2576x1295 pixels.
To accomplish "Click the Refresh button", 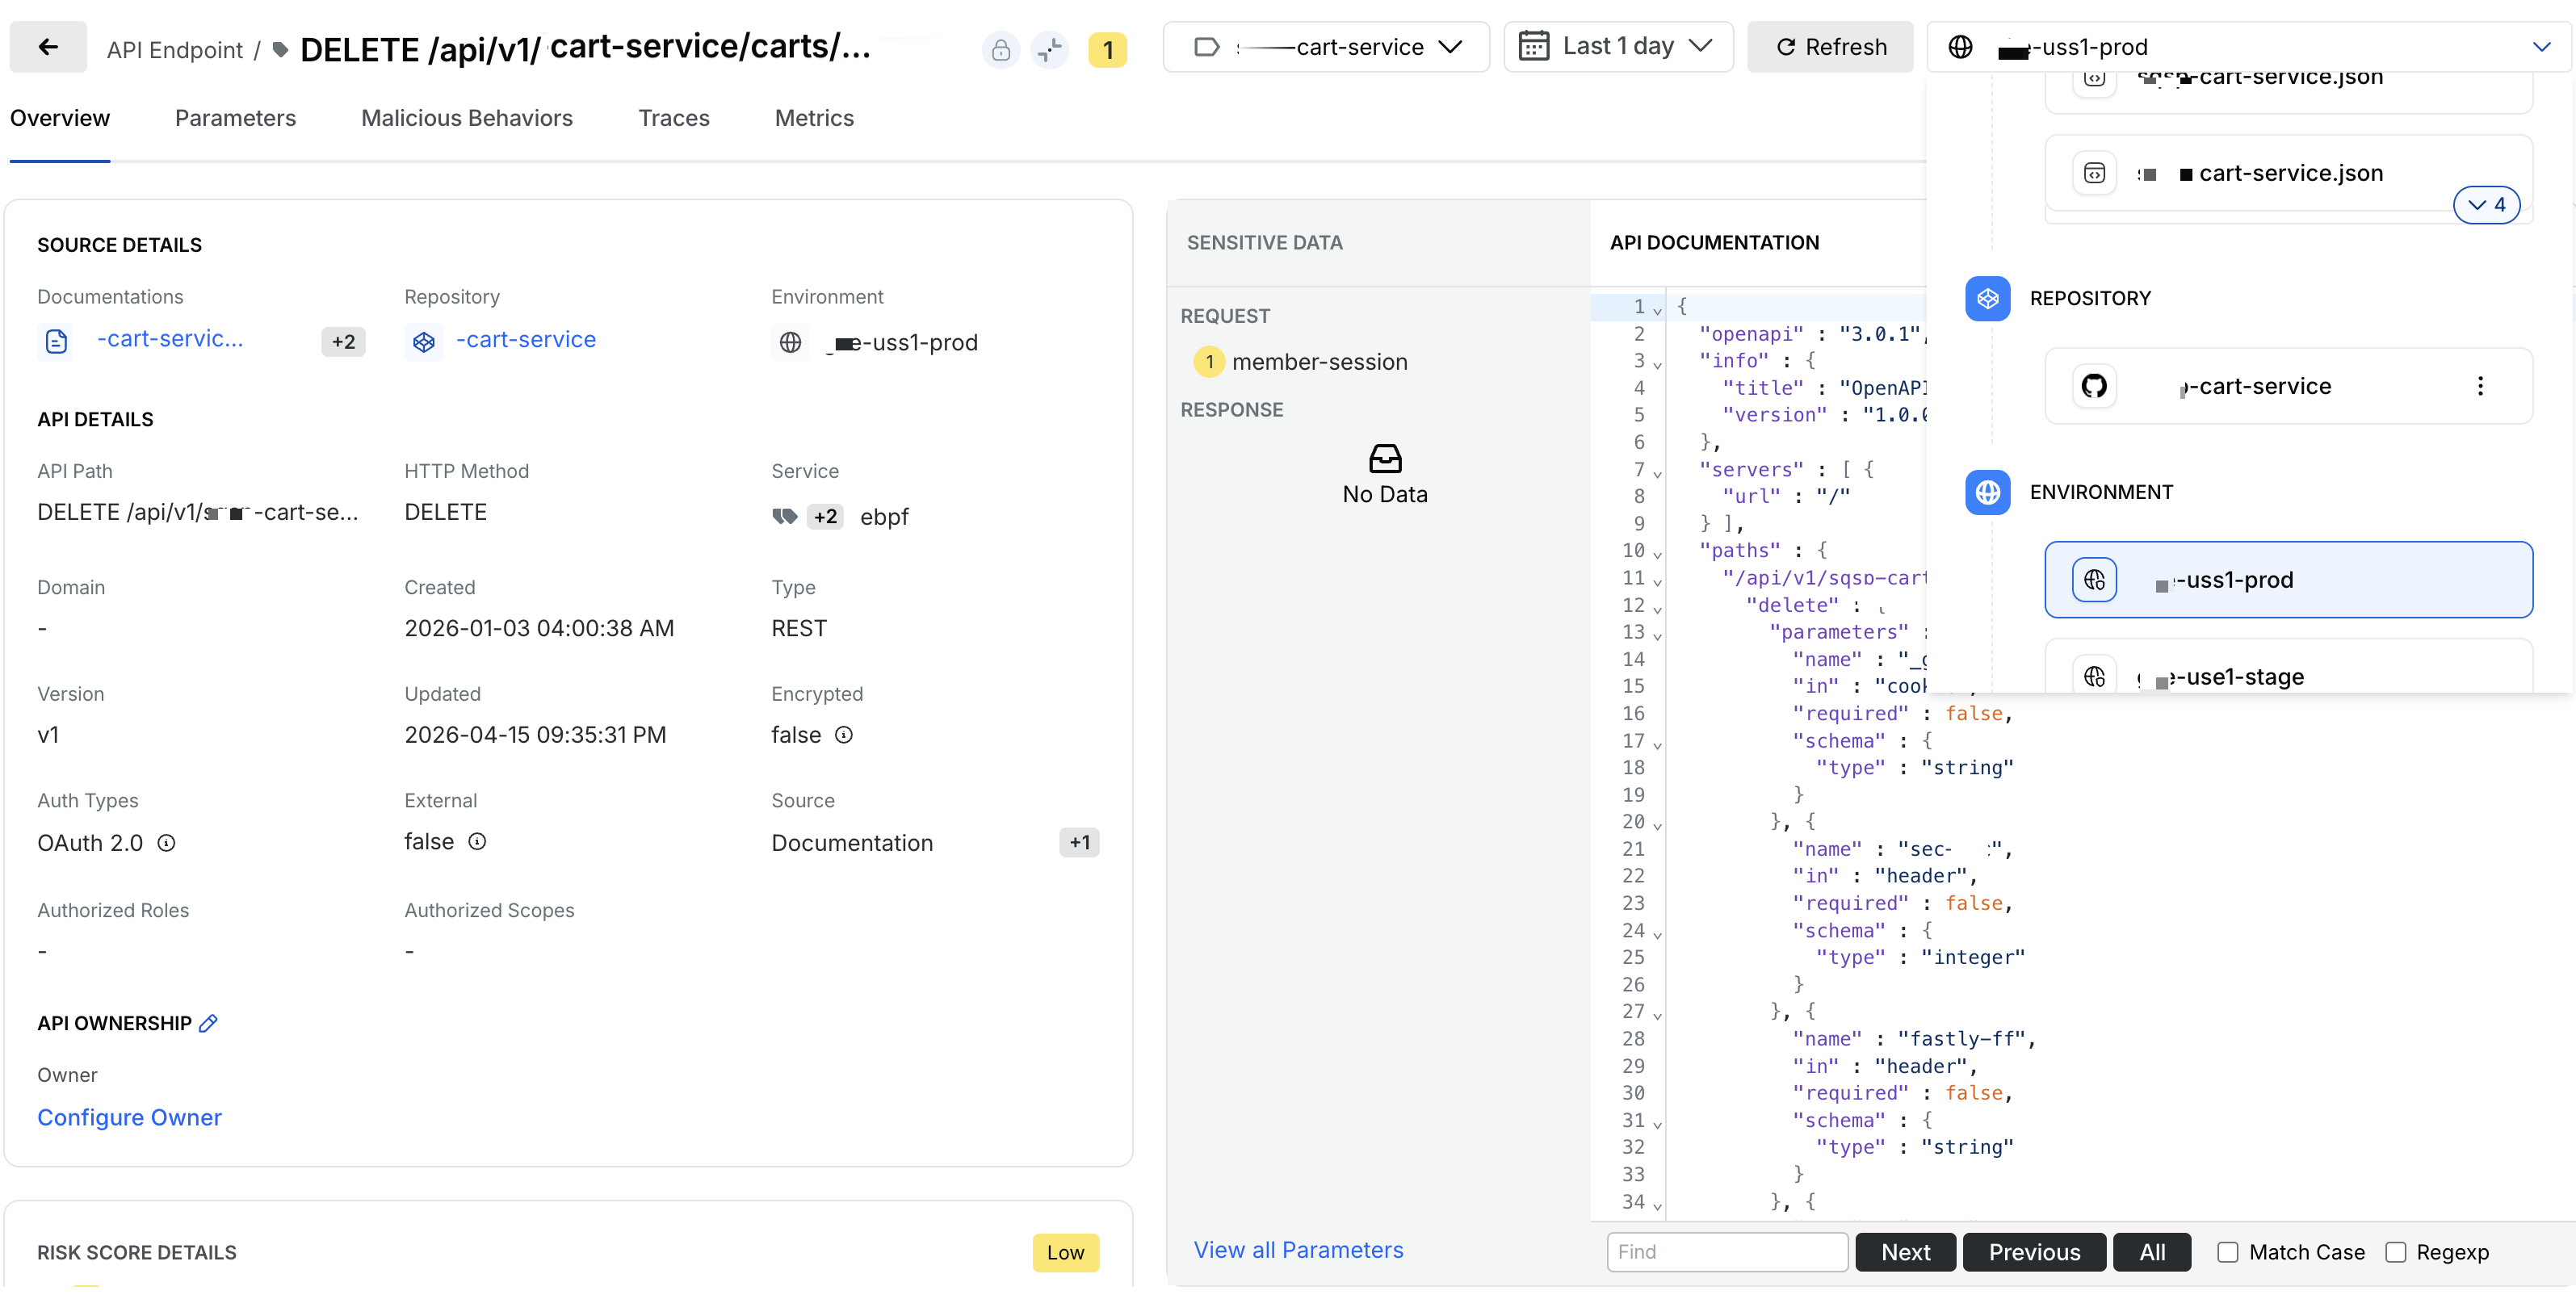I will (1830, 47).
